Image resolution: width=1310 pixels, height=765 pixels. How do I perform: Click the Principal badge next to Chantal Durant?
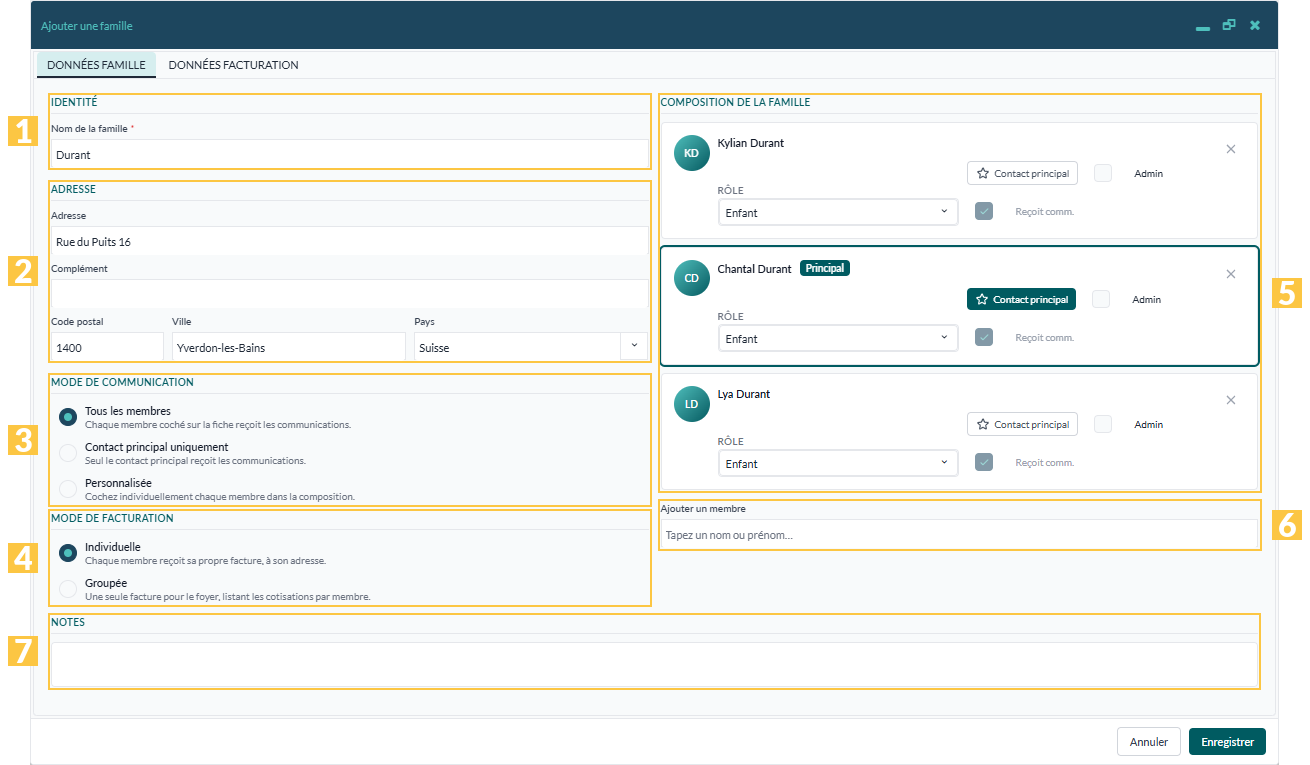click(x=825, y=268)
